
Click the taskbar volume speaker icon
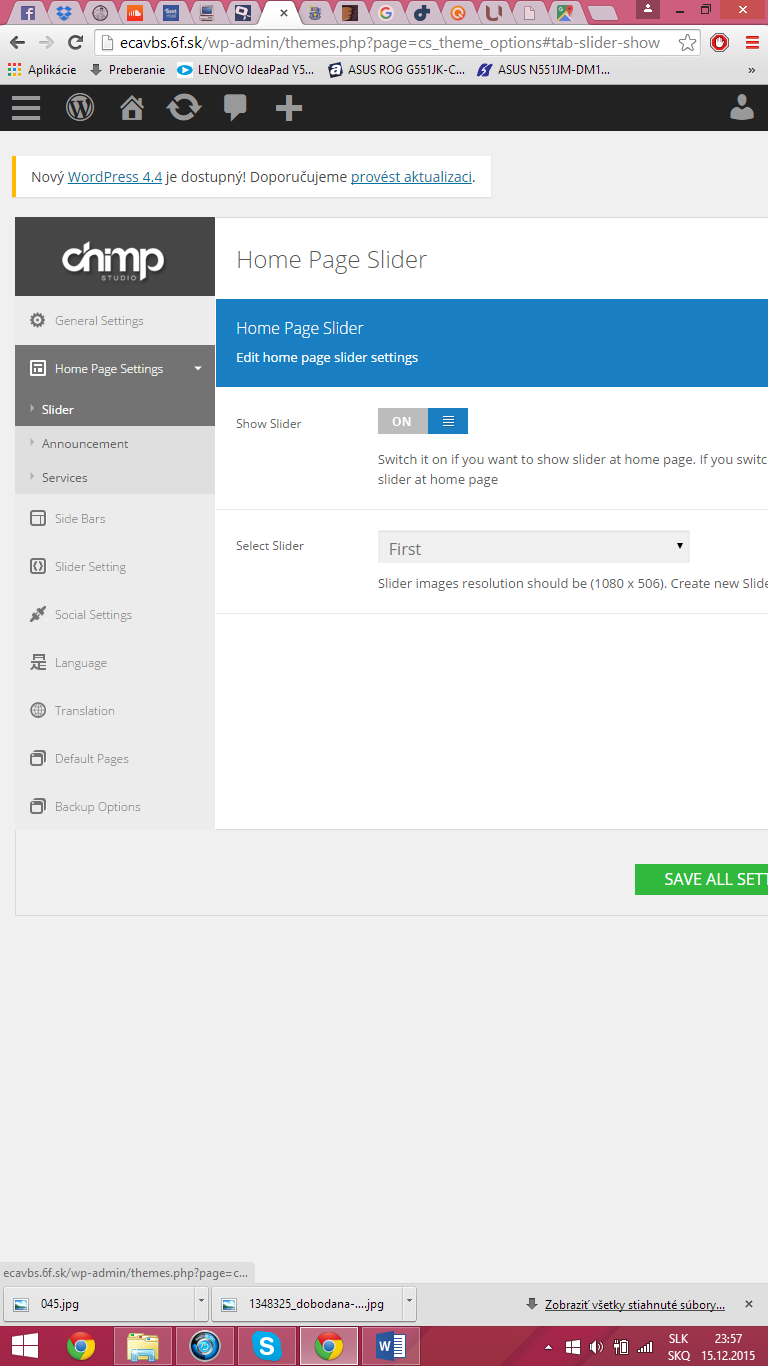click(x=597, y=1347)
